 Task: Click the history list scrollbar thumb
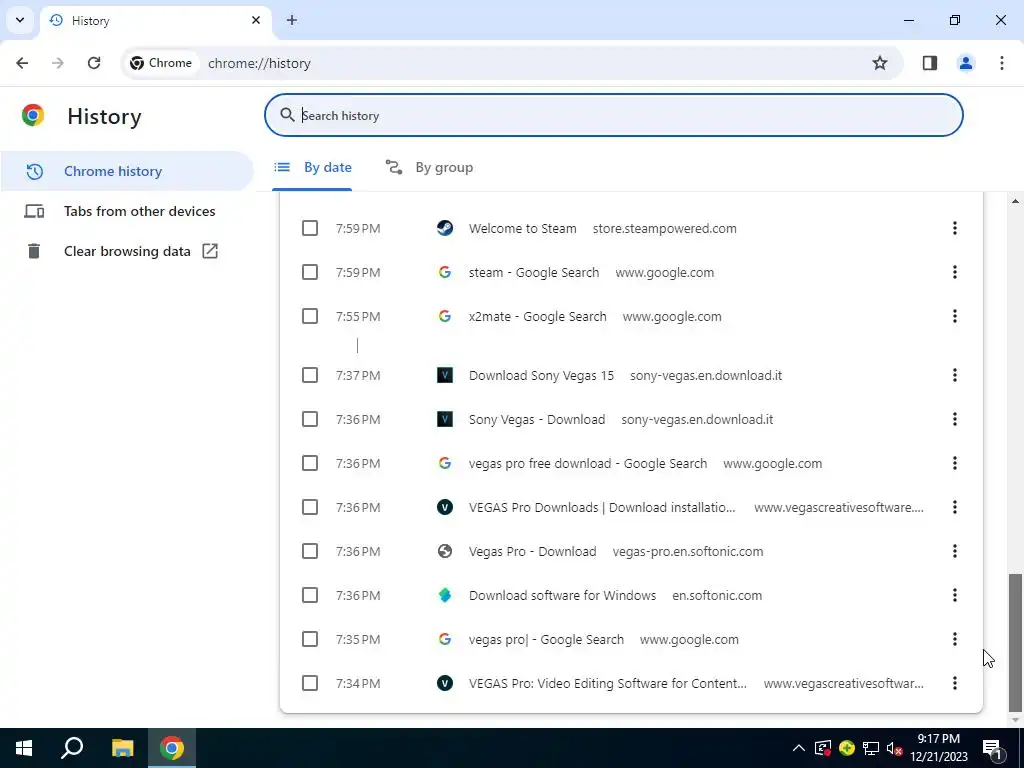coord(1014,642)
